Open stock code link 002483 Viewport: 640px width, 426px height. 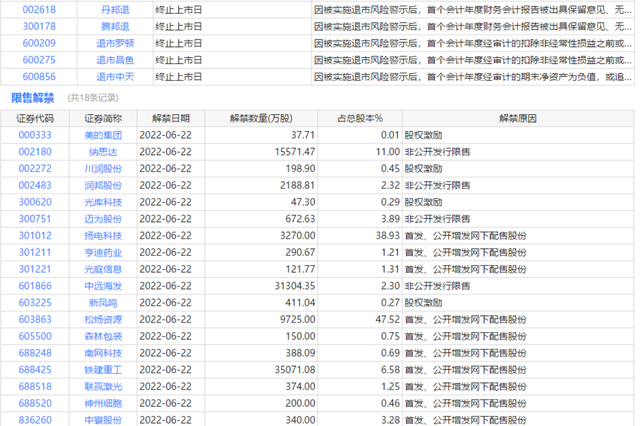[35, 185]
